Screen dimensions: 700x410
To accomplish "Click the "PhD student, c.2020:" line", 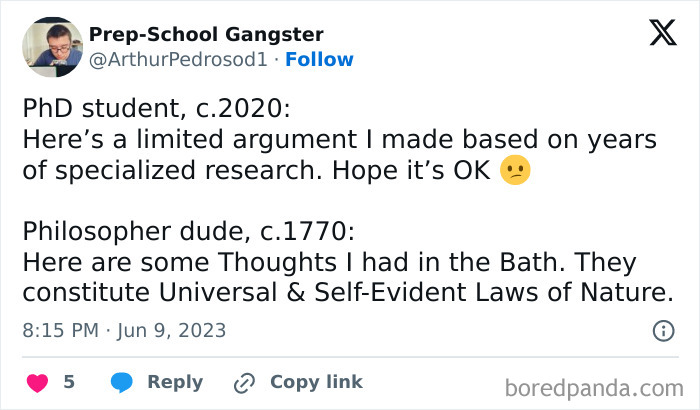I will [x=156, y=108].
